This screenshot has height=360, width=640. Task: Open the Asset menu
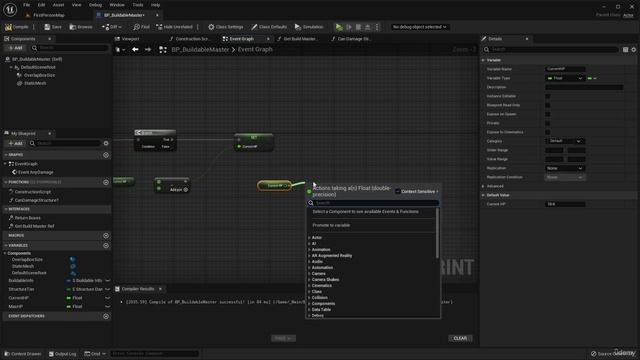58,5
